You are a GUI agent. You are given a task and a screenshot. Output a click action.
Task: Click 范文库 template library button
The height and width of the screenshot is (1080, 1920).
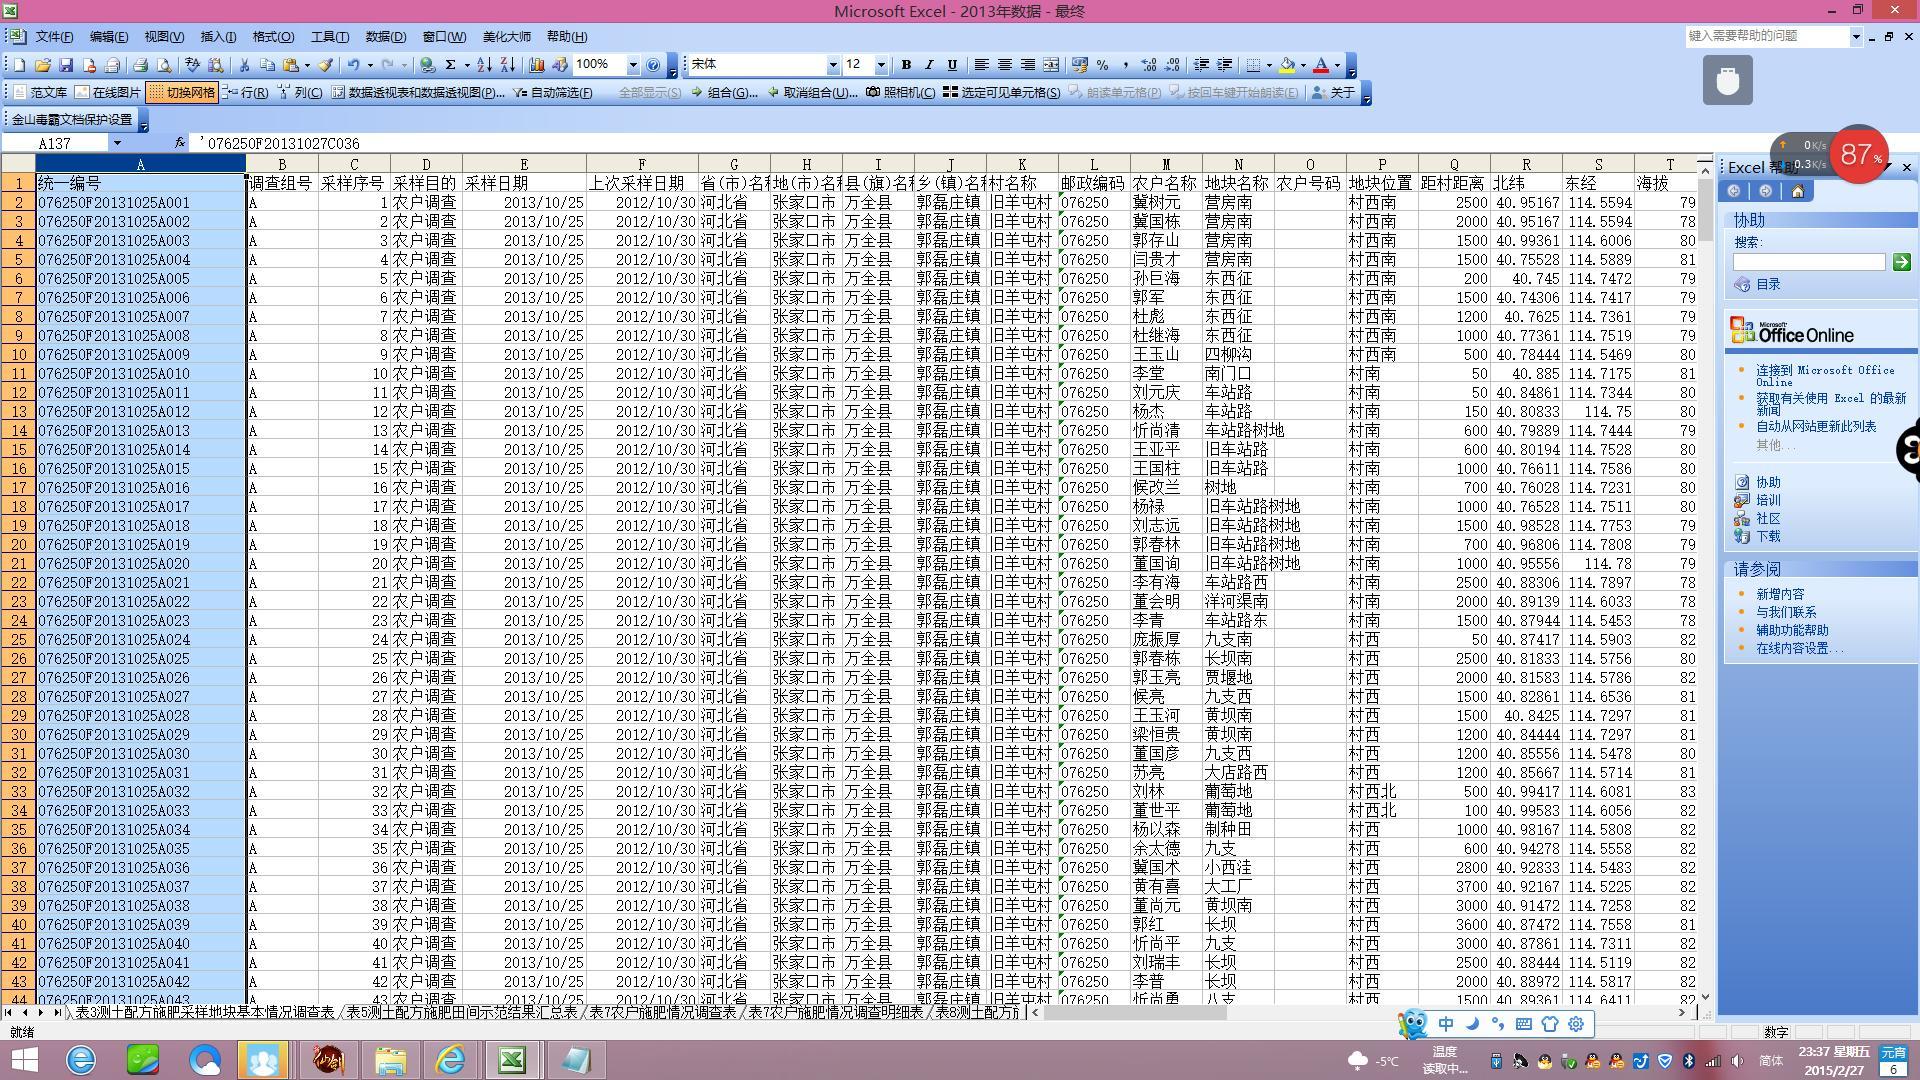click(x=40, y=93)
